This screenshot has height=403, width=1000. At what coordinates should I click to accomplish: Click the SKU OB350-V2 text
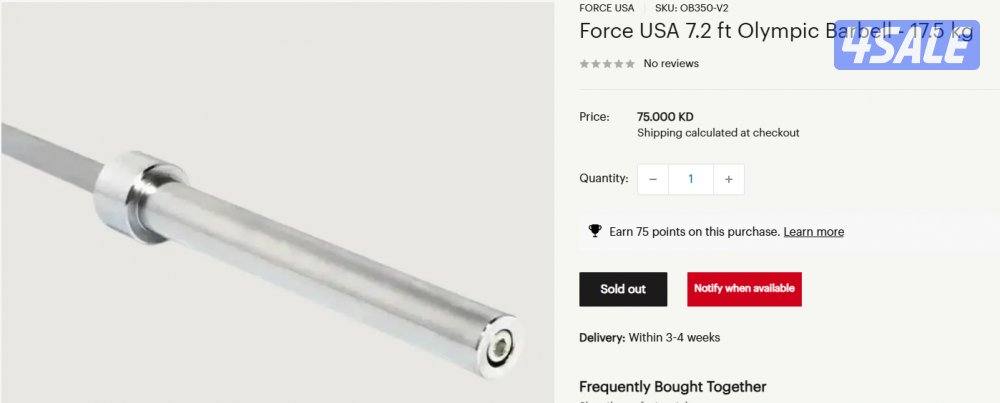(x=691, y=8)
